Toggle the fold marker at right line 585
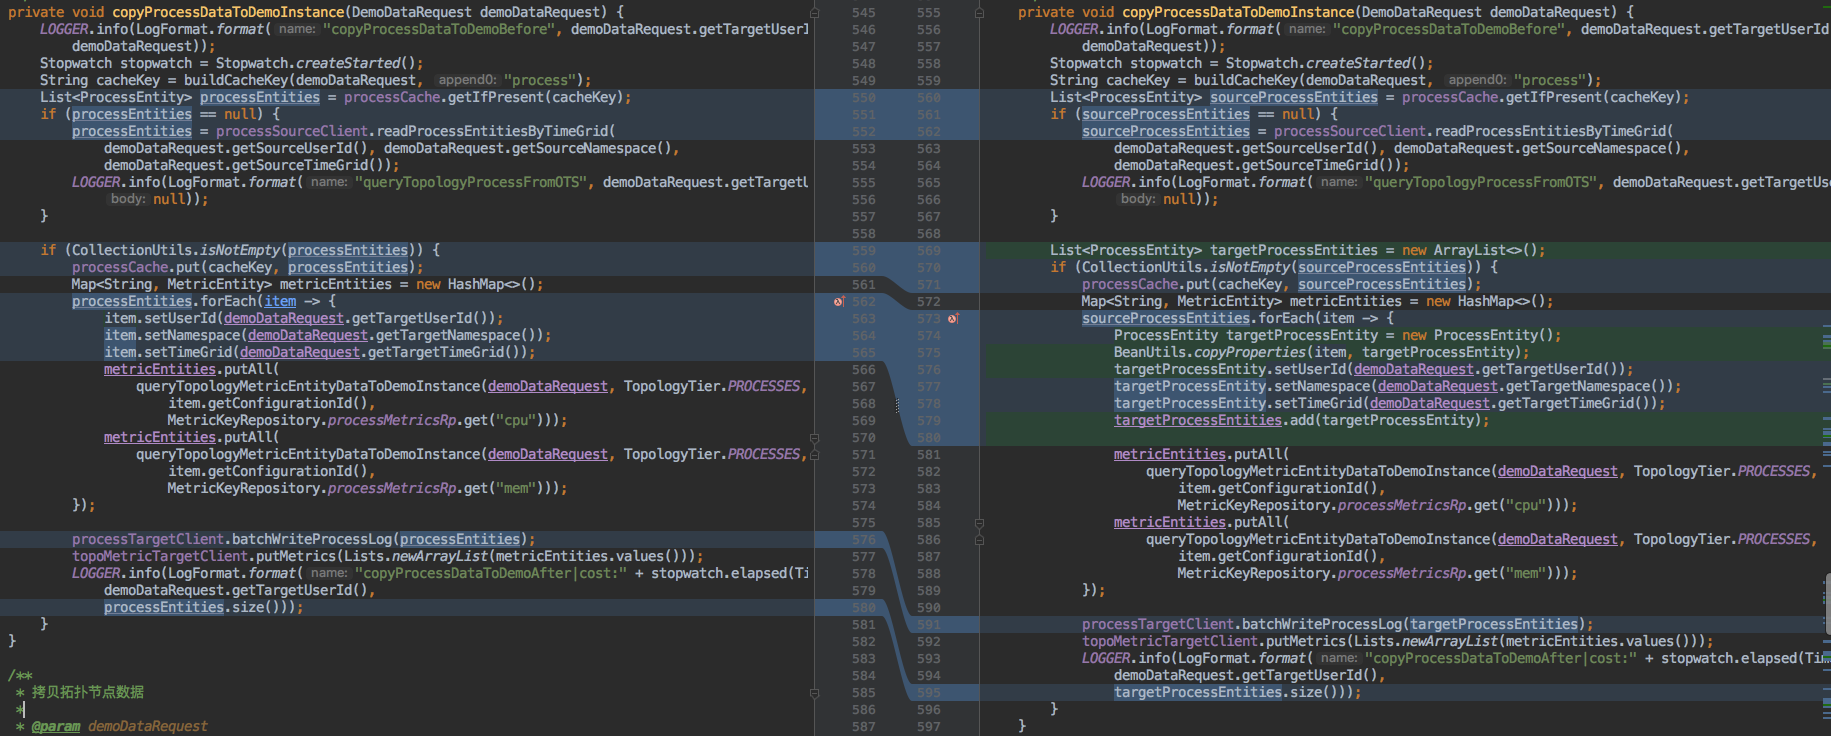 tap(979, 523)
